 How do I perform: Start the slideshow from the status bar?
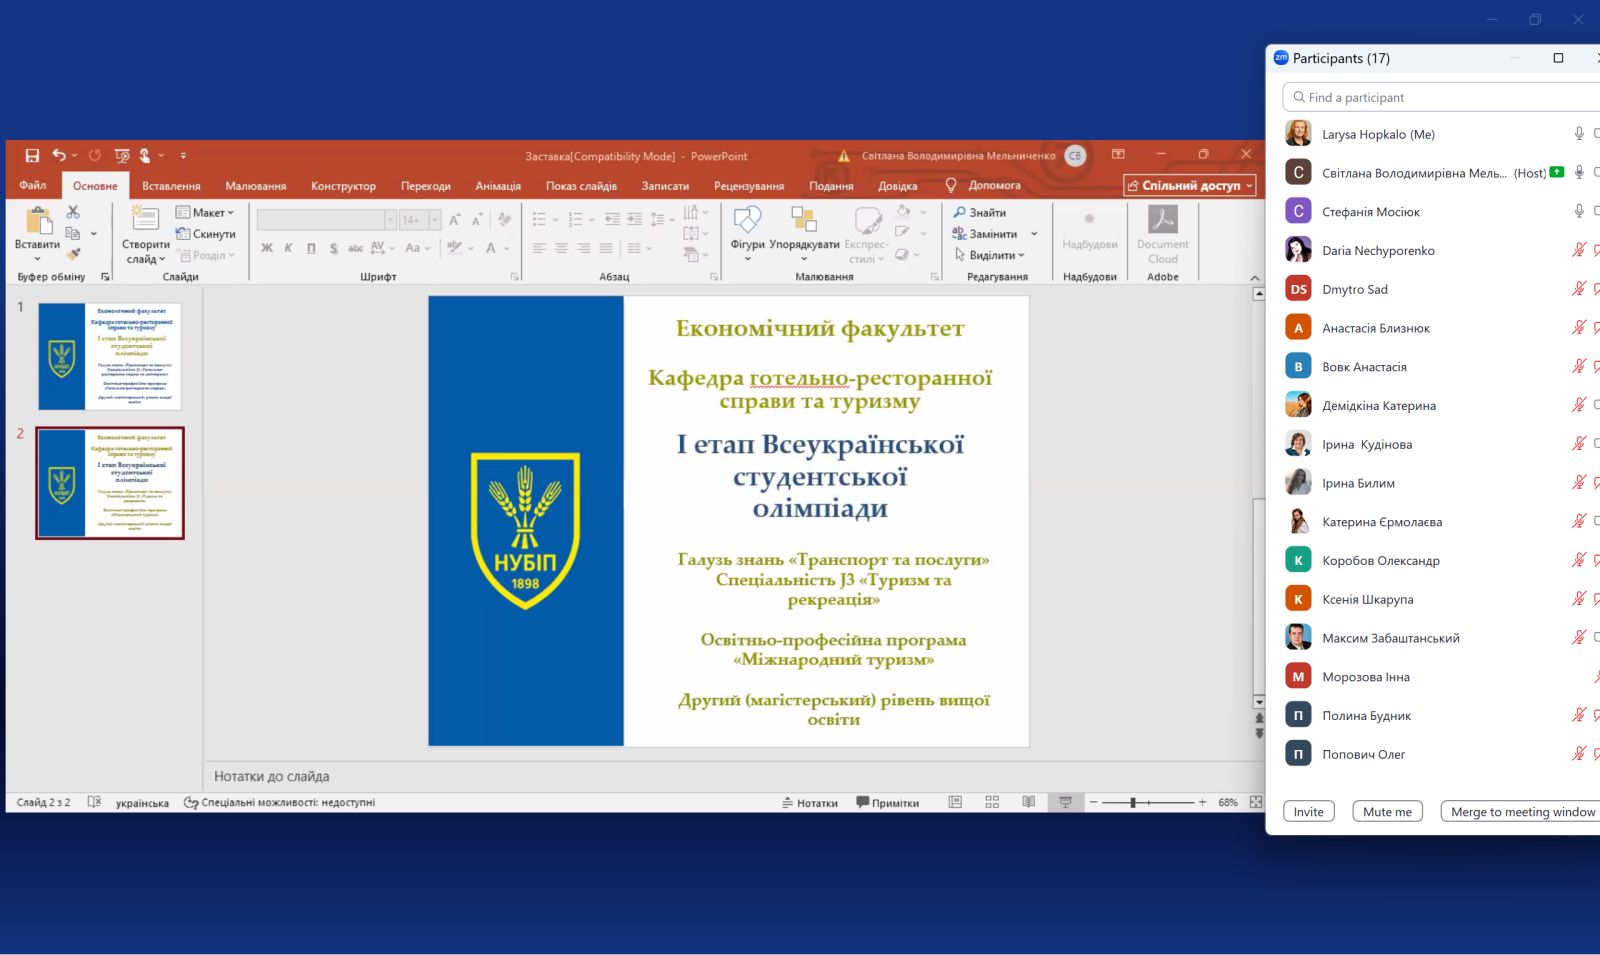point(1065,803)
